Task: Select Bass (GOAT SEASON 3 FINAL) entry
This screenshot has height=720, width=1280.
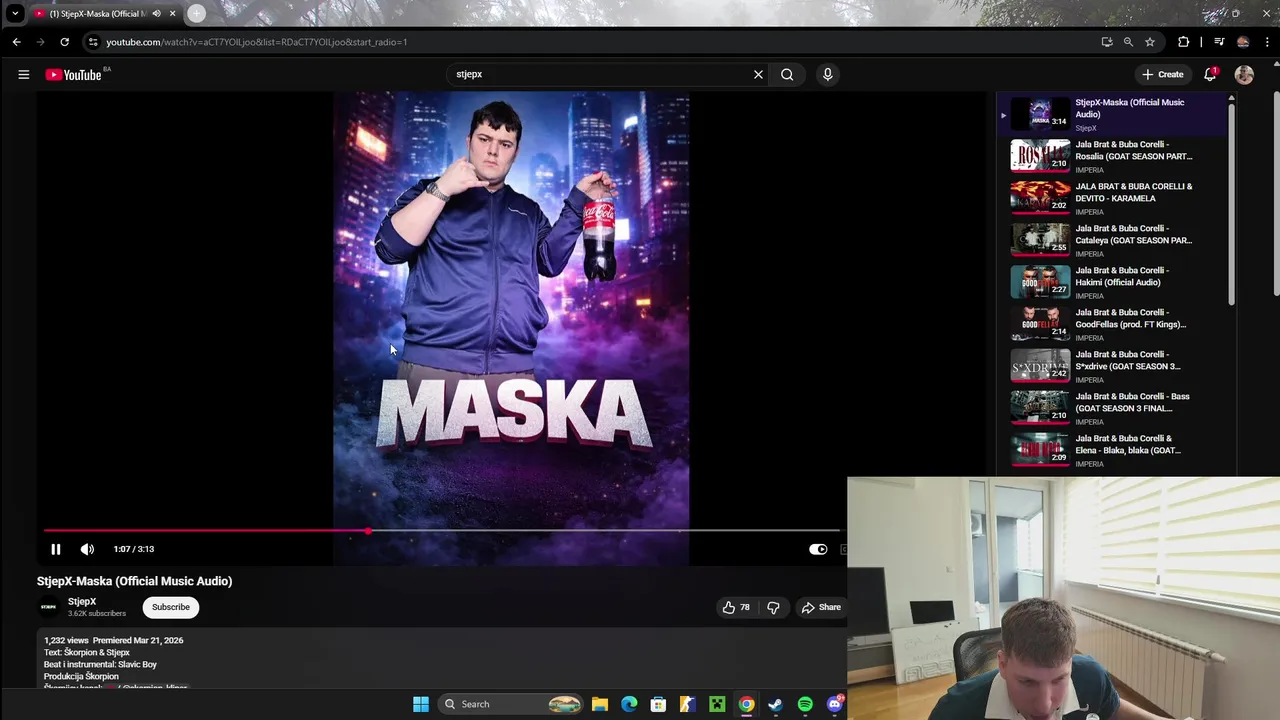Action: [x=1113, y=408]
